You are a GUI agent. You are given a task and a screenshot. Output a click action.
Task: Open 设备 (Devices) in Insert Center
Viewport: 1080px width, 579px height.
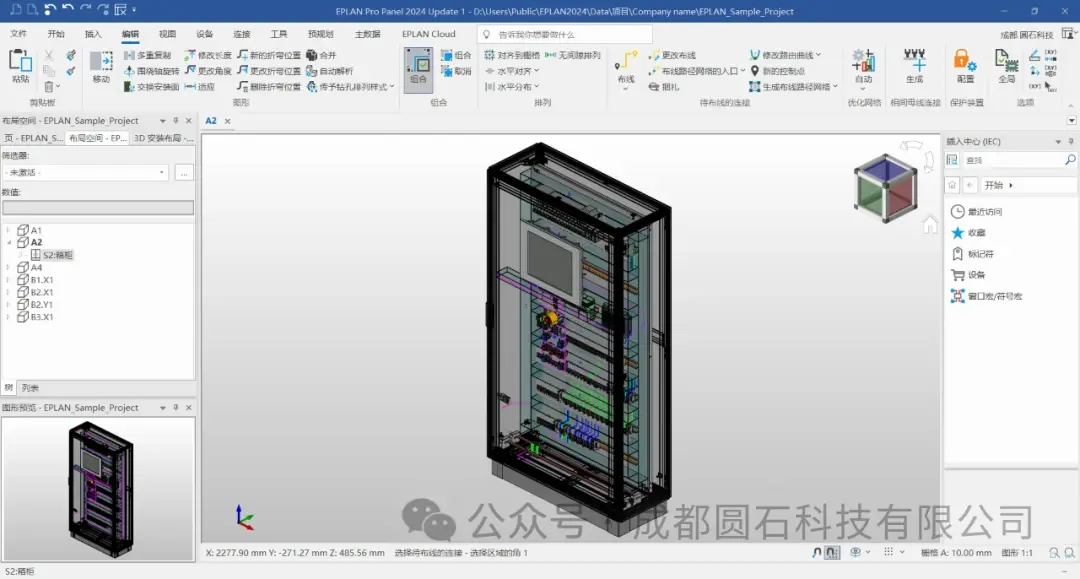click(968, 275)
